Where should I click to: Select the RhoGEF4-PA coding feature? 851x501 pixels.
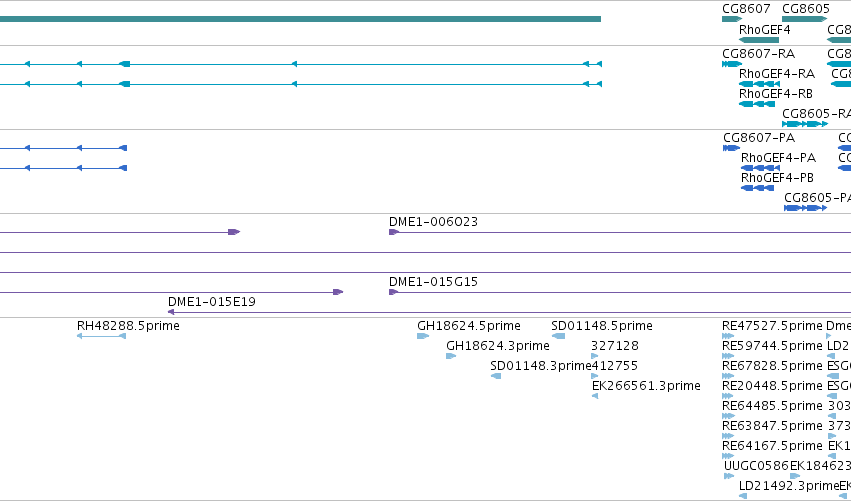click(760, 168)
